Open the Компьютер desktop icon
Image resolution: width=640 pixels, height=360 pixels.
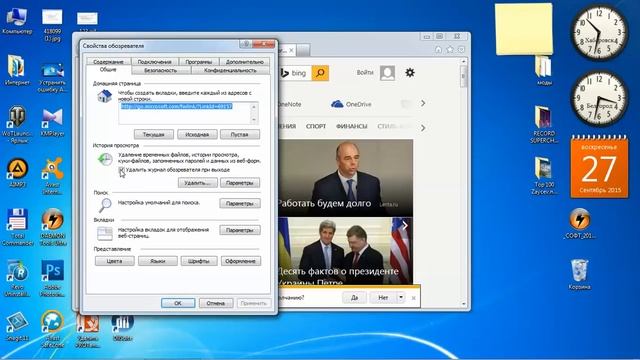tap(17, 21)
